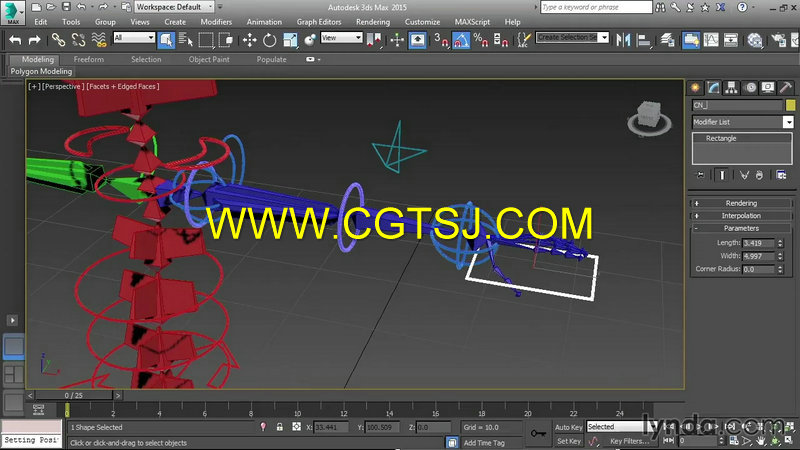
Task: Toggle Show End Result button
Action: 721,175
